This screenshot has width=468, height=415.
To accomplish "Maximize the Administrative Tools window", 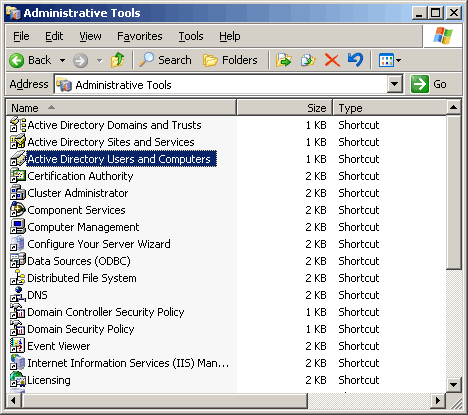I will (436, 13).
